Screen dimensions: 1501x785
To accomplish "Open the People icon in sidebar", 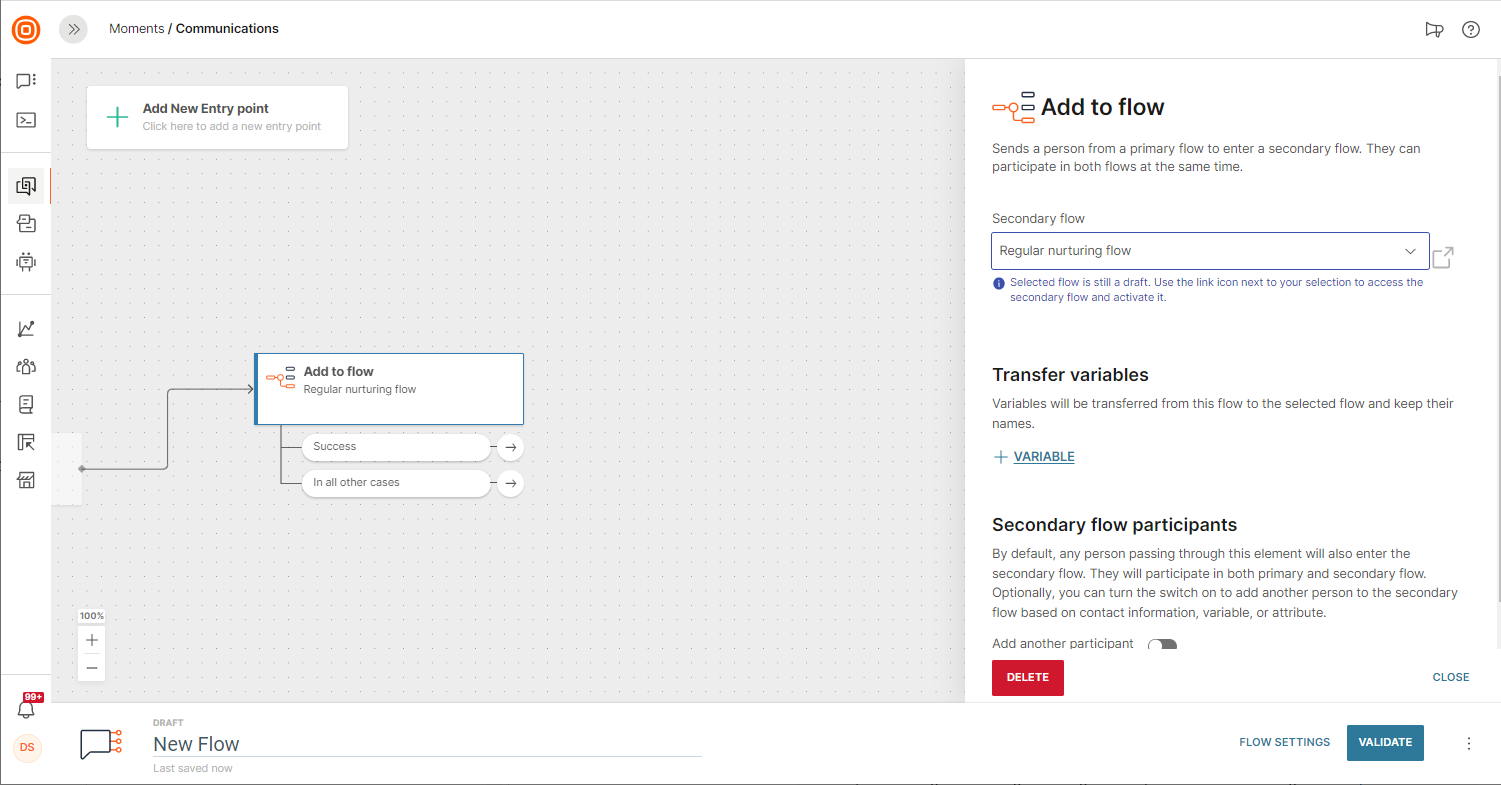I will 26,366.
